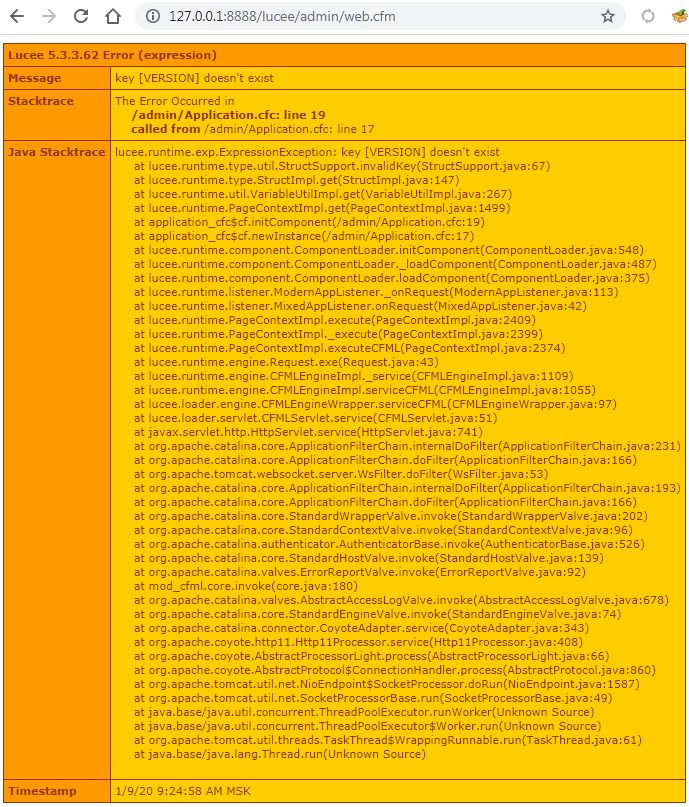Viewport: 689px width, 807px height.
Task: Click the StructSupport.invalidKey trace line
Action: (x=342, y=166)
